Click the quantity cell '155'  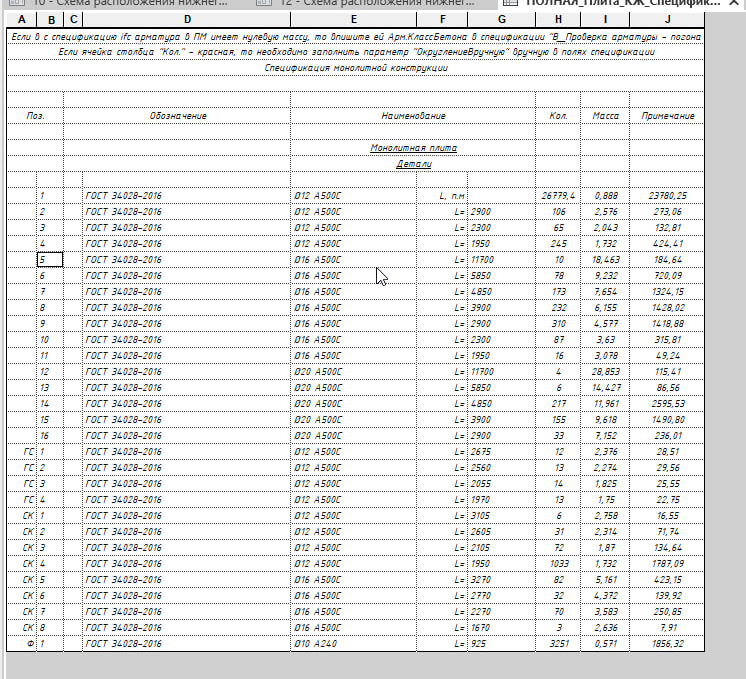tap(558, 420)
